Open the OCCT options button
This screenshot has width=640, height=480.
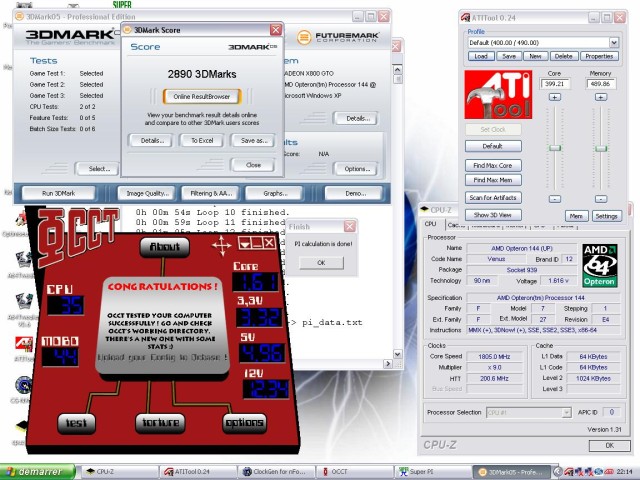click(x=244, y=422)
